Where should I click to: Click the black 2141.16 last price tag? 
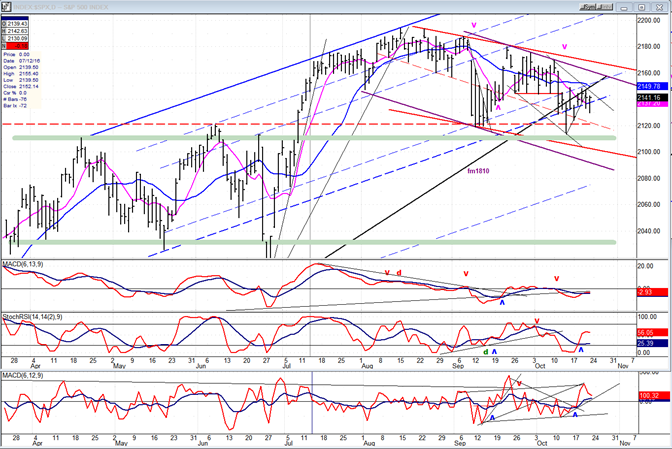652,98
